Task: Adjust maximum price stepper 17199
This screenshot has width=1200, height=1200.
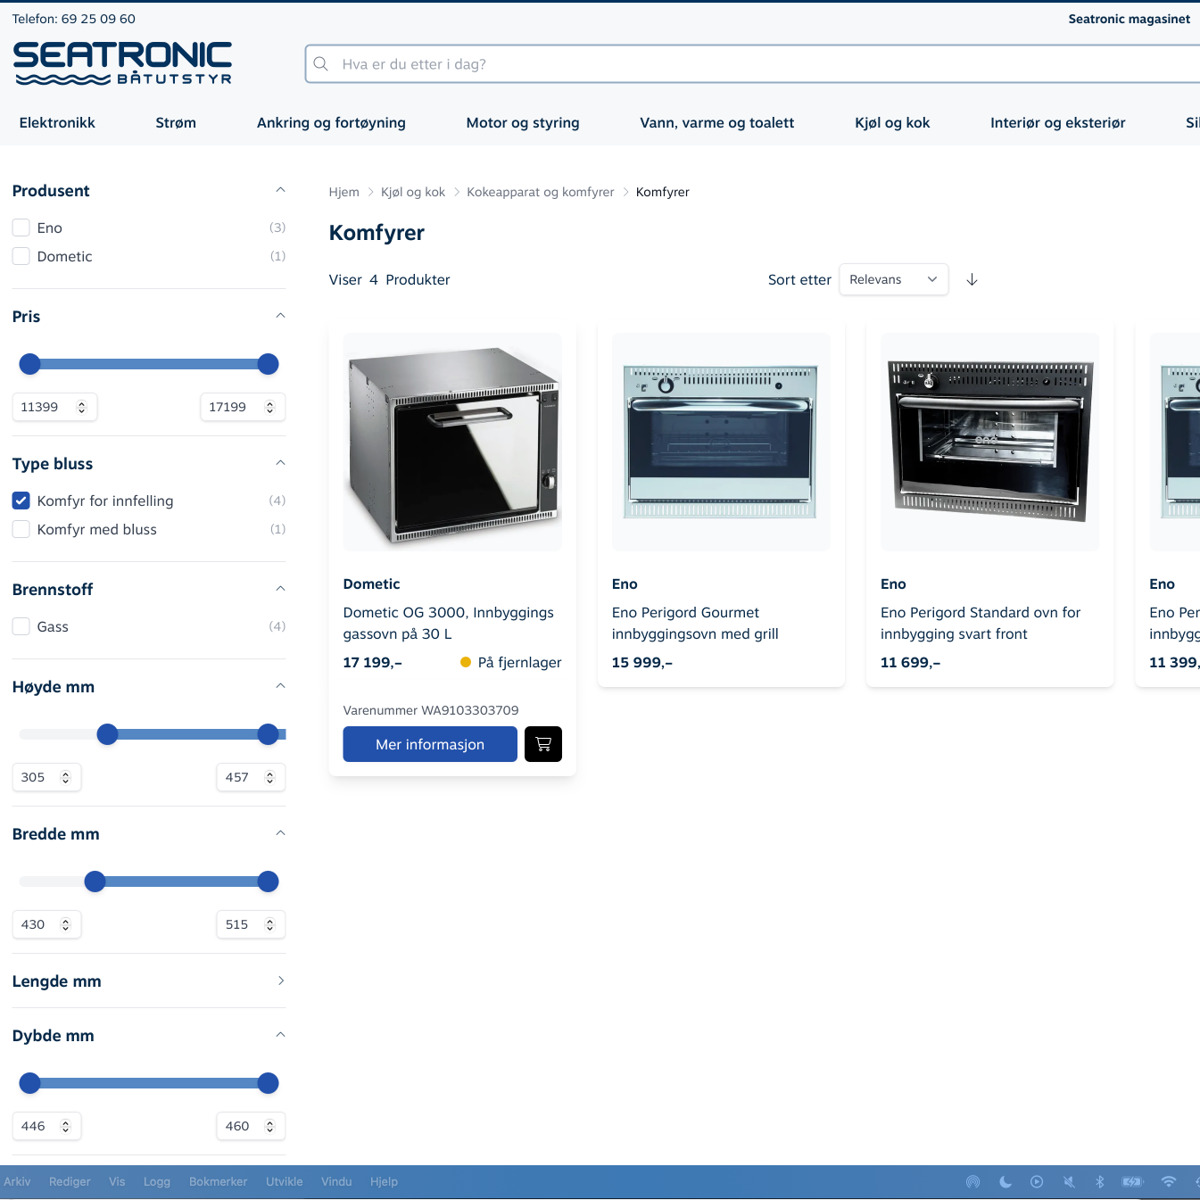Action: pos(270,407)
